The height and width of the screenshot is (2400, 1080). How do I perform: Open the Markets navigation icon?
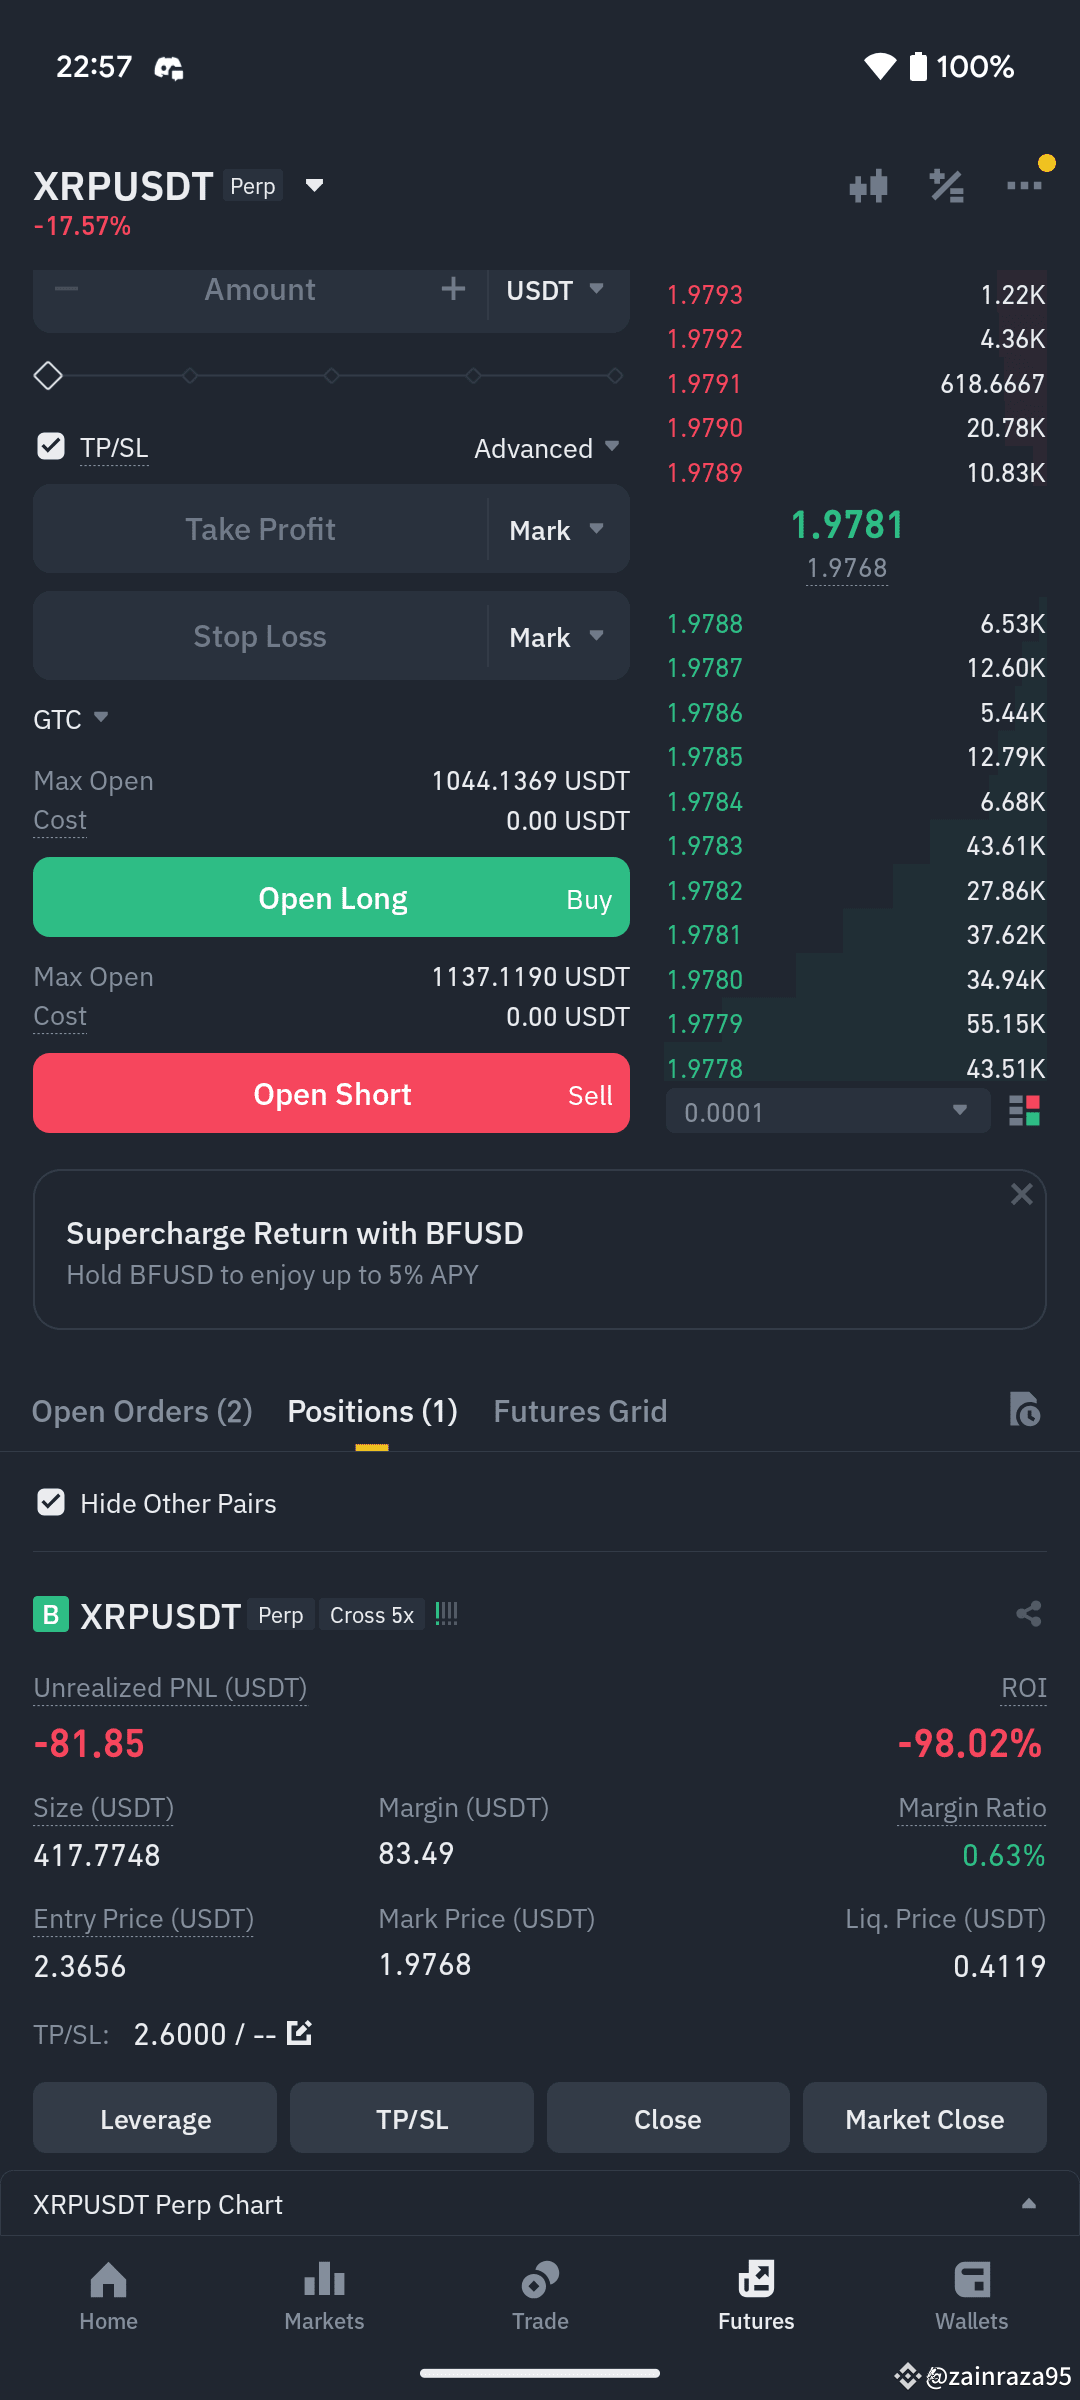coord(324,2280)
